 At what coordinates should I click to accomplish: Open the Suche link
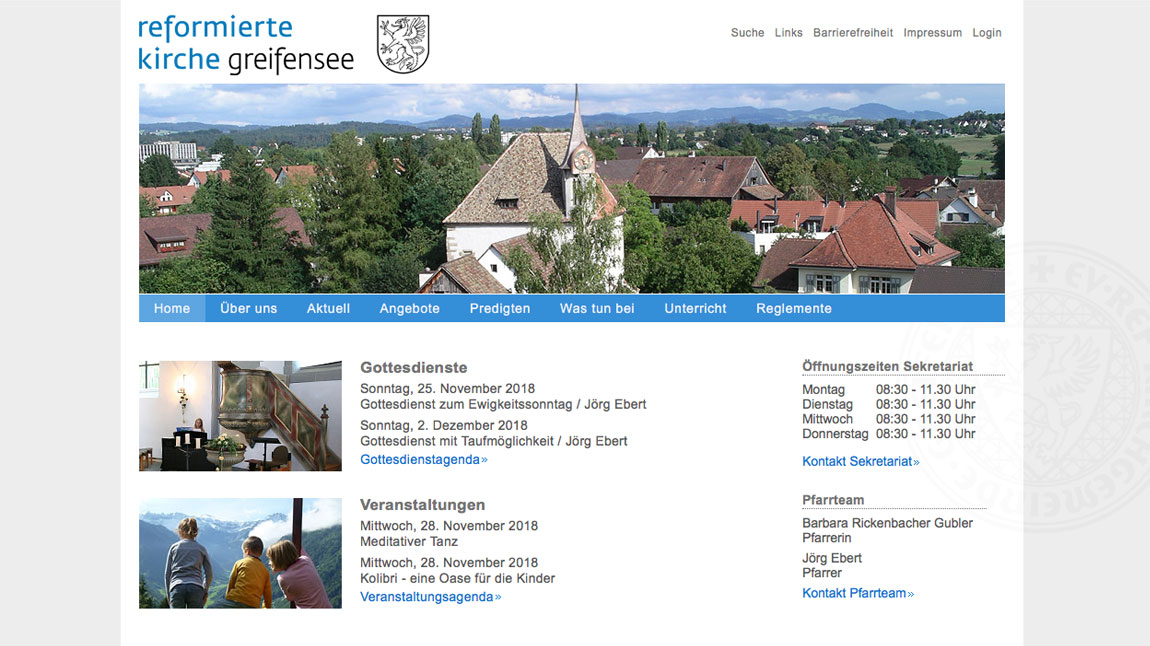click(x=747, y=33)
